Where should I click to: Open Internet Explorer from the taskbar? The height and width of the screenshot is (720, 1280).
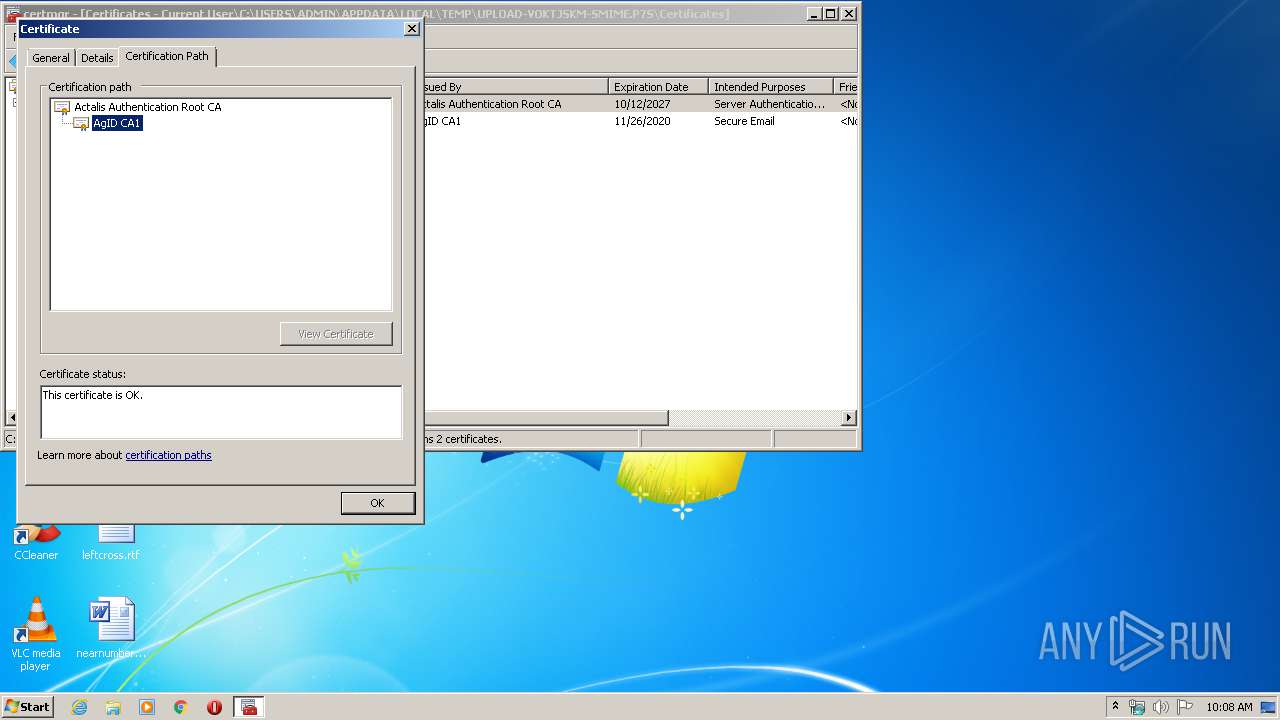tap(79, 707)
